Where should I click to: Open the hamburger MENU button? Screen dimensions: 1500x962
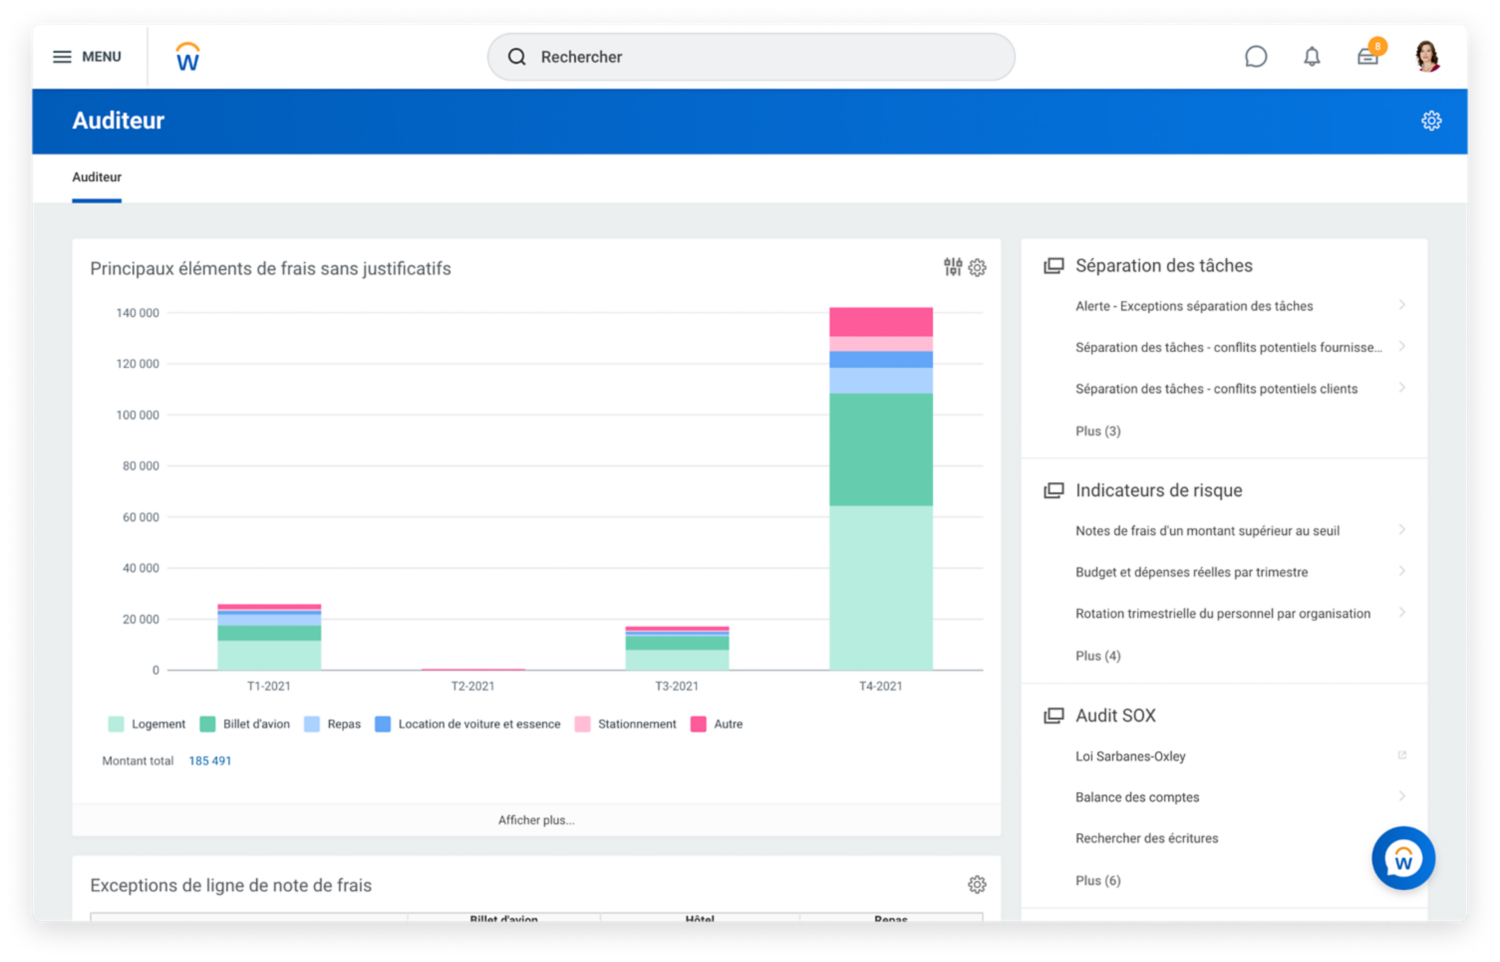click(87, 57)
